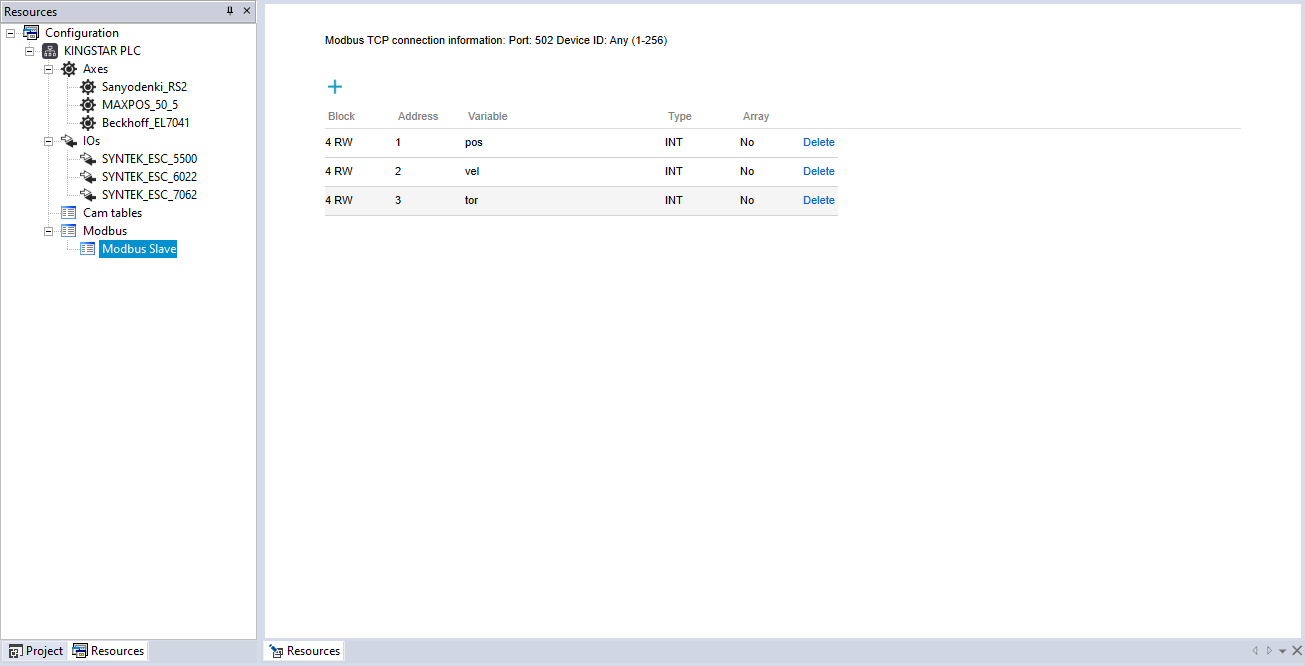Collapse the Modbus tree branch
This screenshot has height=666, width=1305.
48,231
